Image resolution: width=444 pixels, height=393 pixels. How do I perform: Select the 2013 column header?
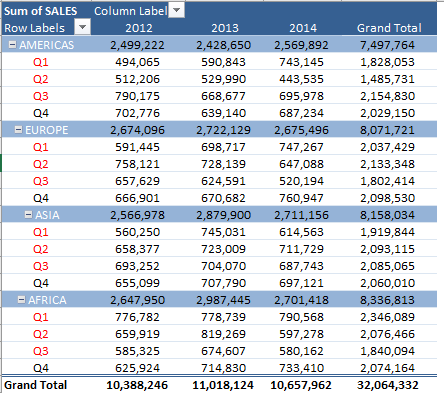225,28
